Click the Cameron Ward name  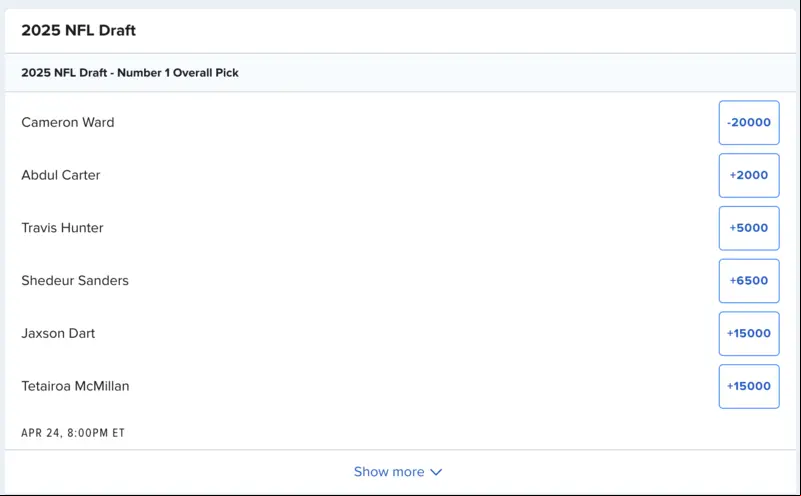tap(68, 123)
